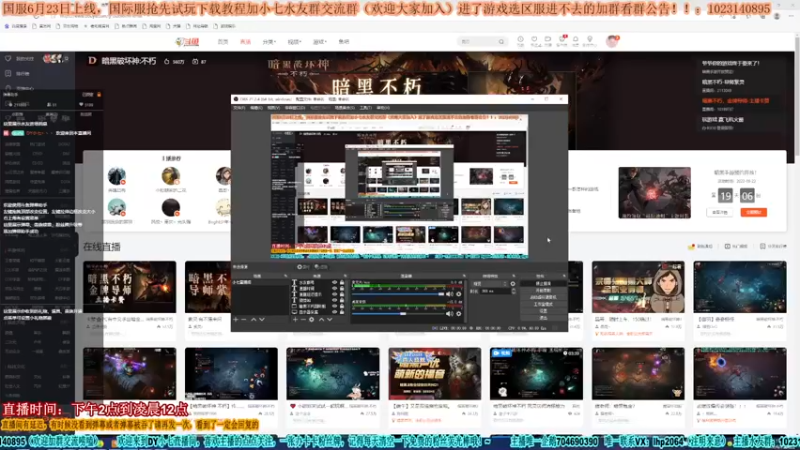Click 工作室模式 studio mode button
This screenshot has width=800, height=450.
tap(543, 304)
